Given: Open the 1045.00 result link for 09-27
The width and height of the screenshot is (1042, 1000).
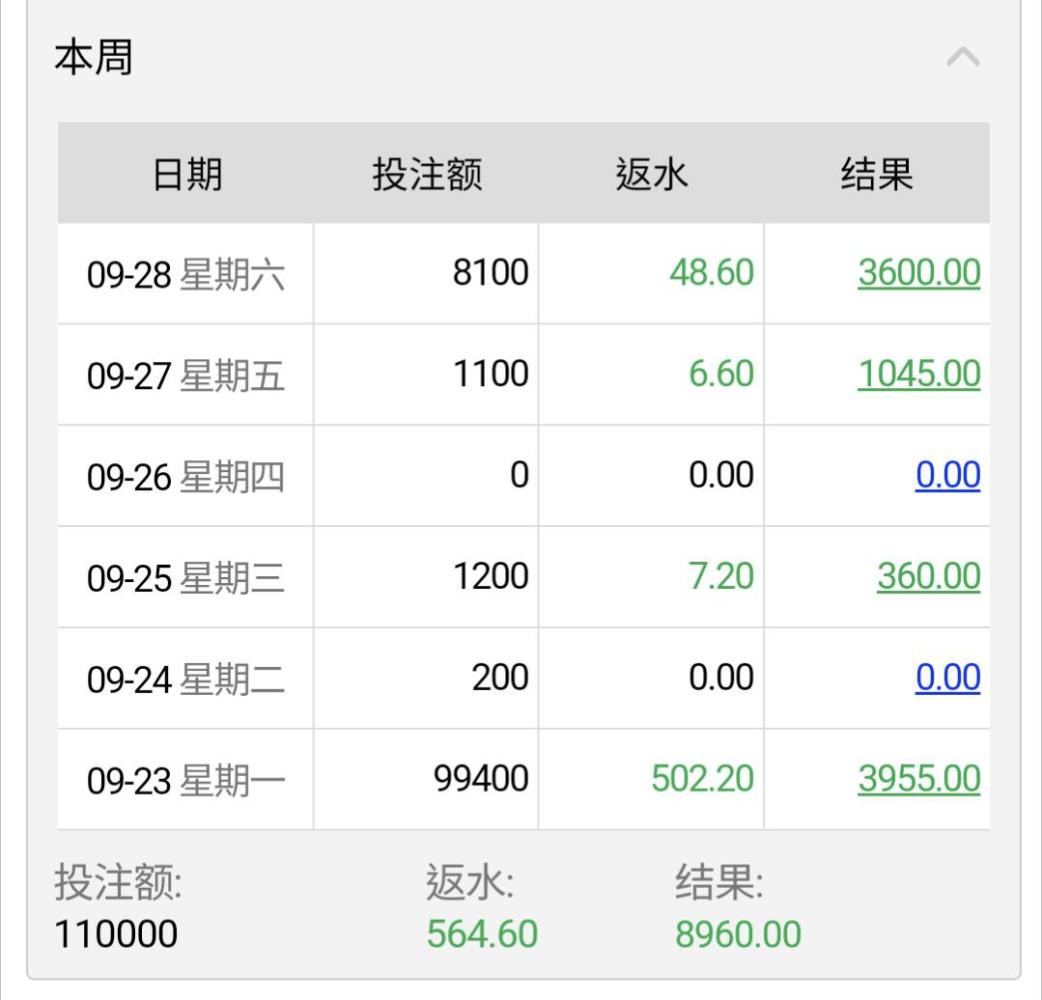Looking at the screenshot, I should 918,374.
